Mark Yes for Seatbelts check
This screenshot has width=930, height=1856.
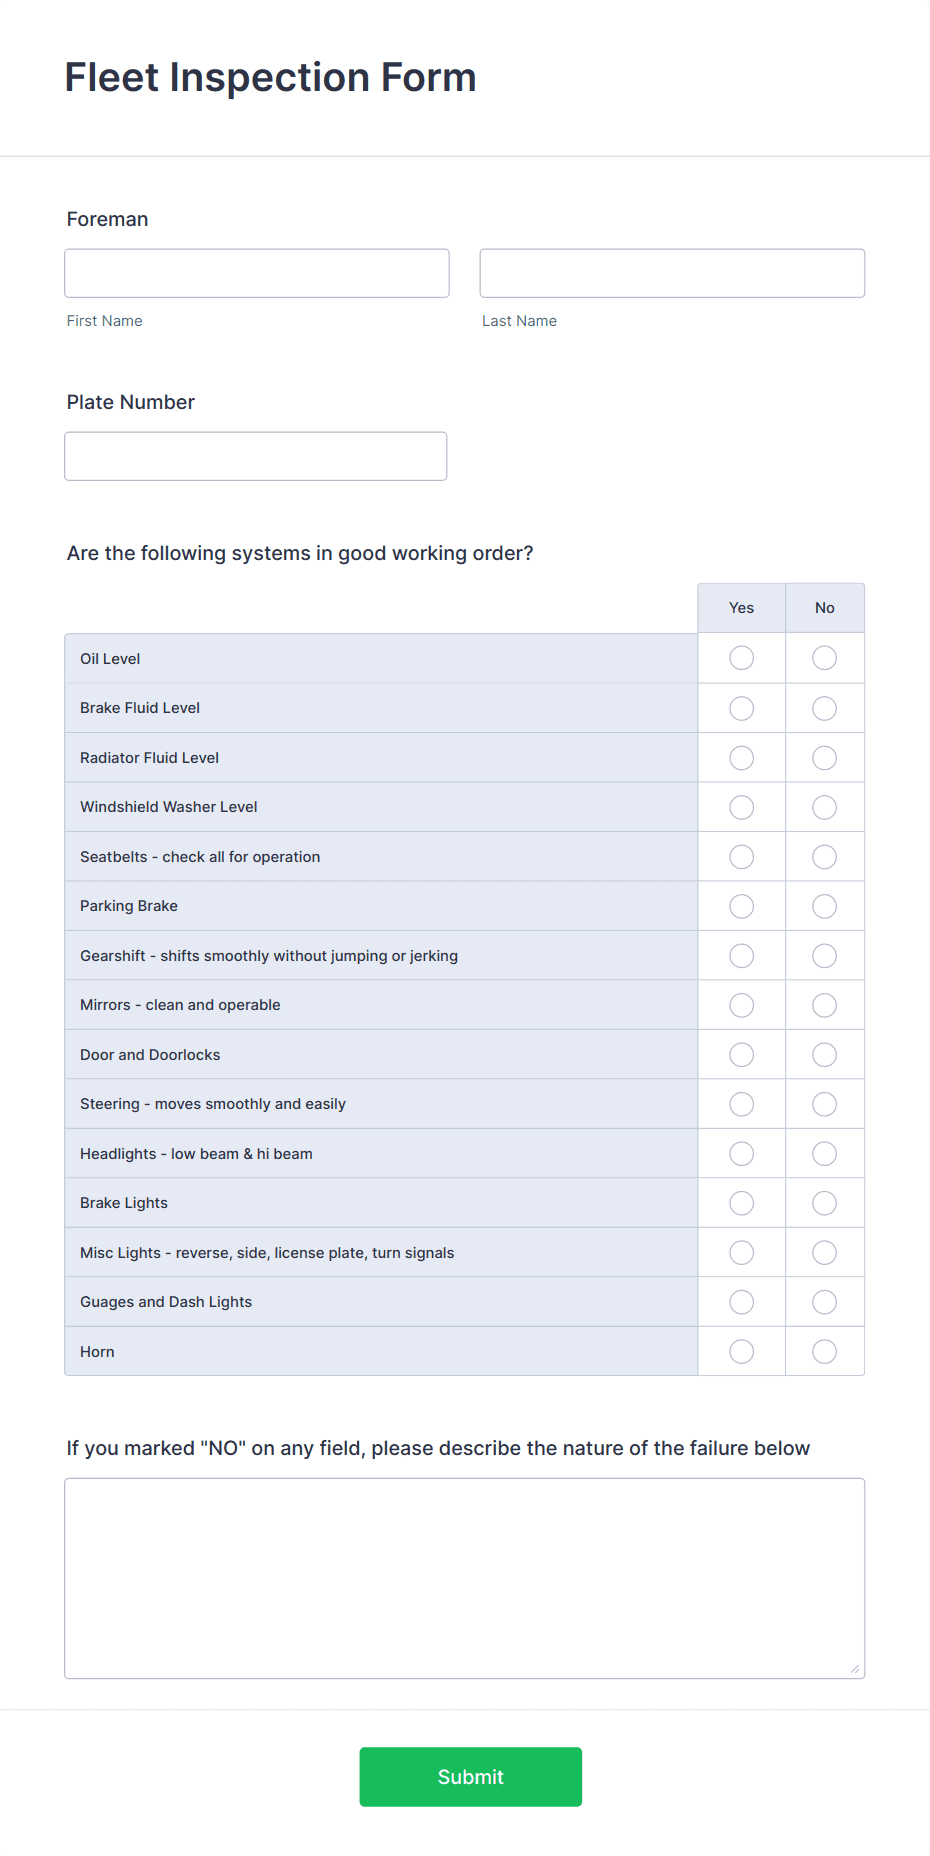pos(741,856)
